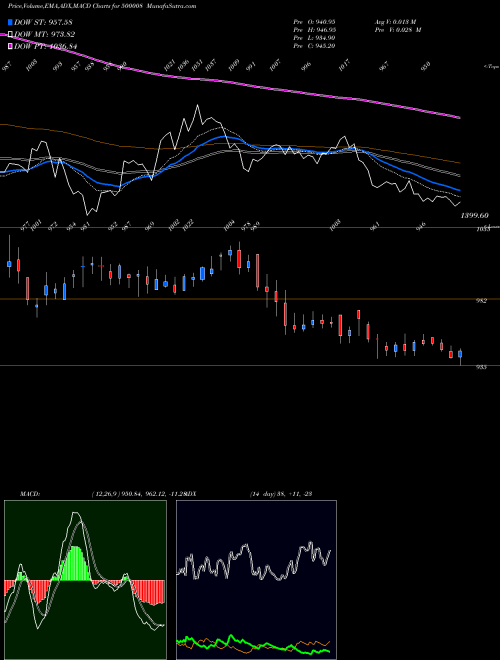Screen dimensions: 500x660
Task: Open the ADX indicator chart panel
Action: [256, 580]
